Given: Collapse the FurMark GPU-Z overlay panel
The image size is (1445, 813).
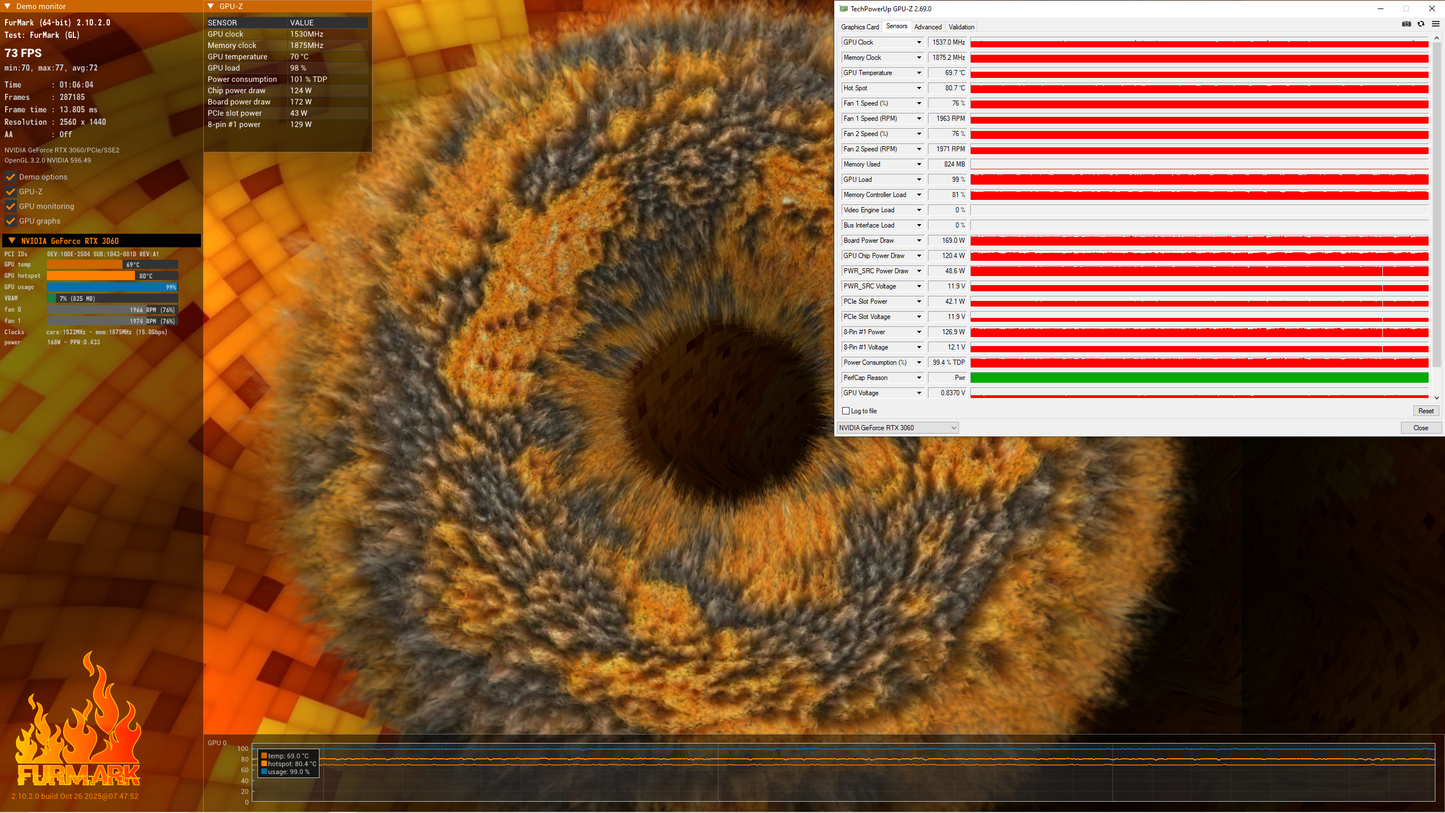Looking at the screenshot, I should [x=211, y=7].
